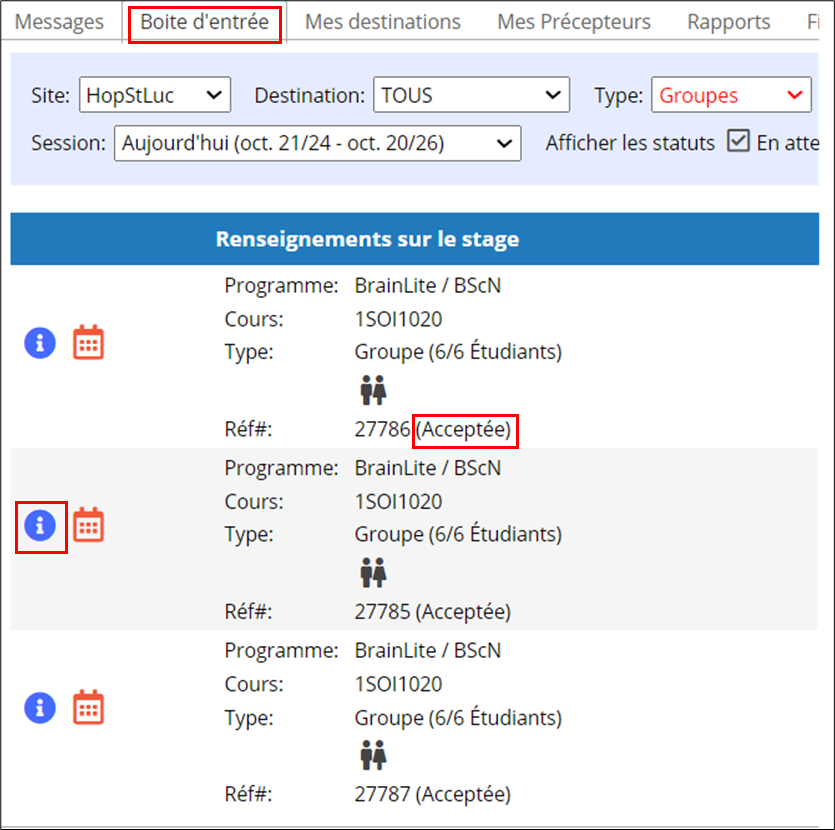Click Groupe (6/6 Étudiants) in Réf 27786 row
The width and height of the screenshot is (835, 830).
click(458, 352)
